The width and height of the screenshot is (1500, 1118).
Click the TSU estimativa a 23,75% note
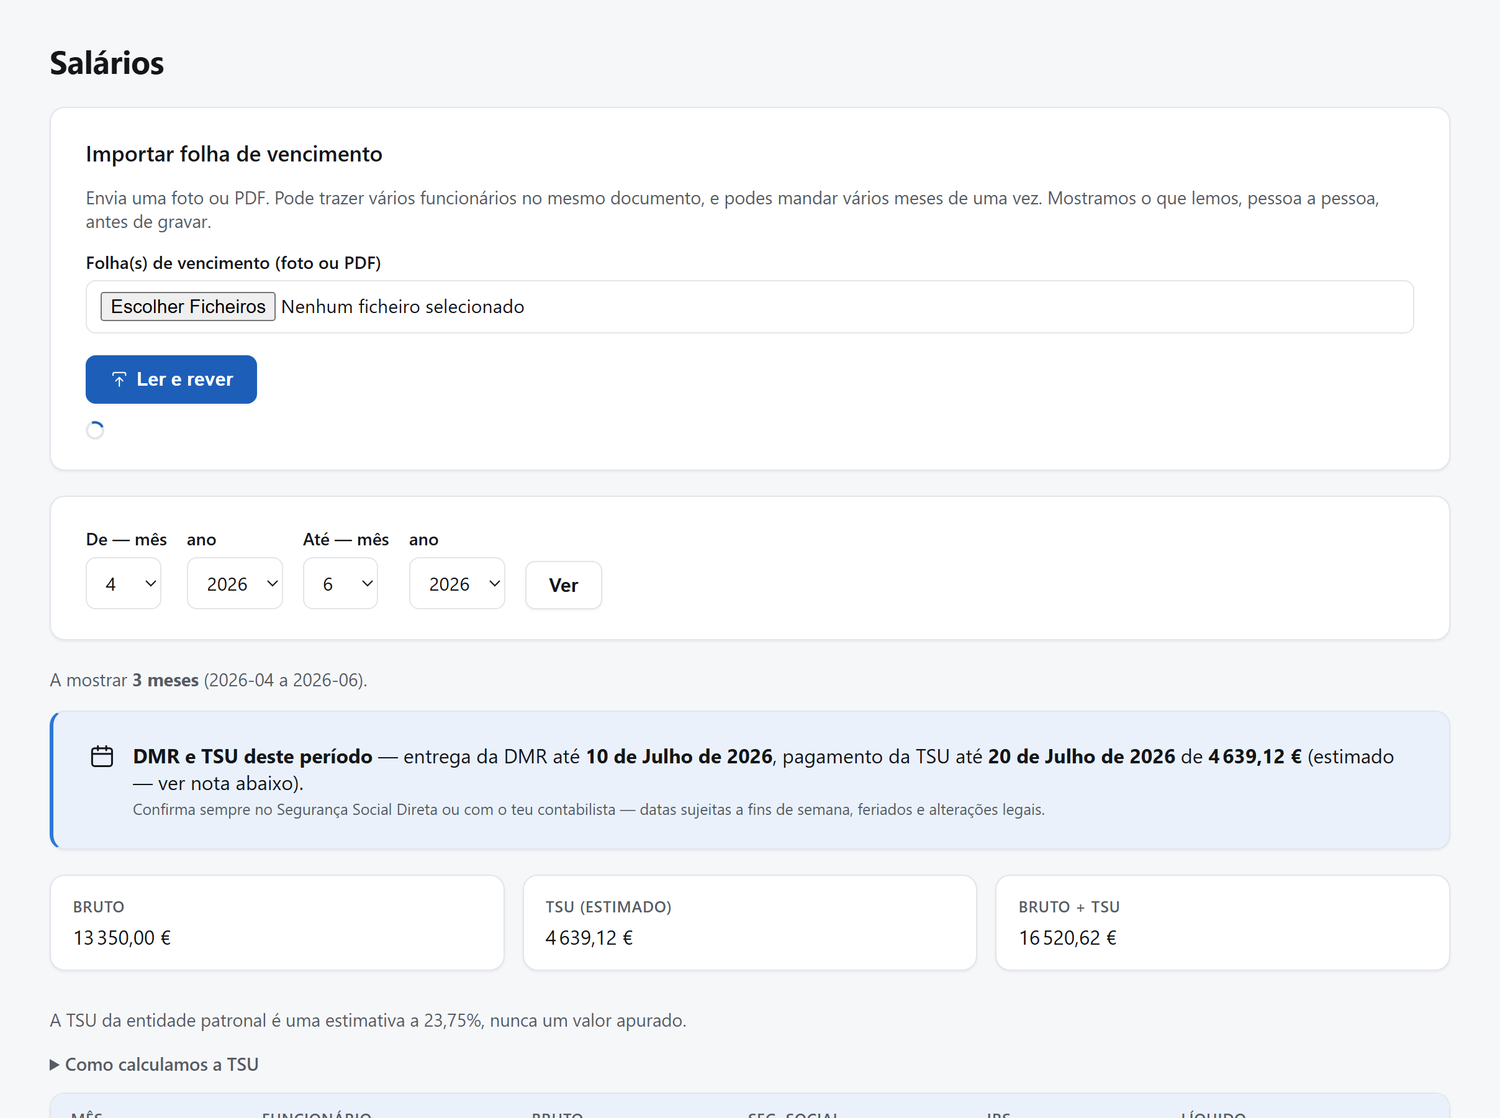(x=368, y=1021)
